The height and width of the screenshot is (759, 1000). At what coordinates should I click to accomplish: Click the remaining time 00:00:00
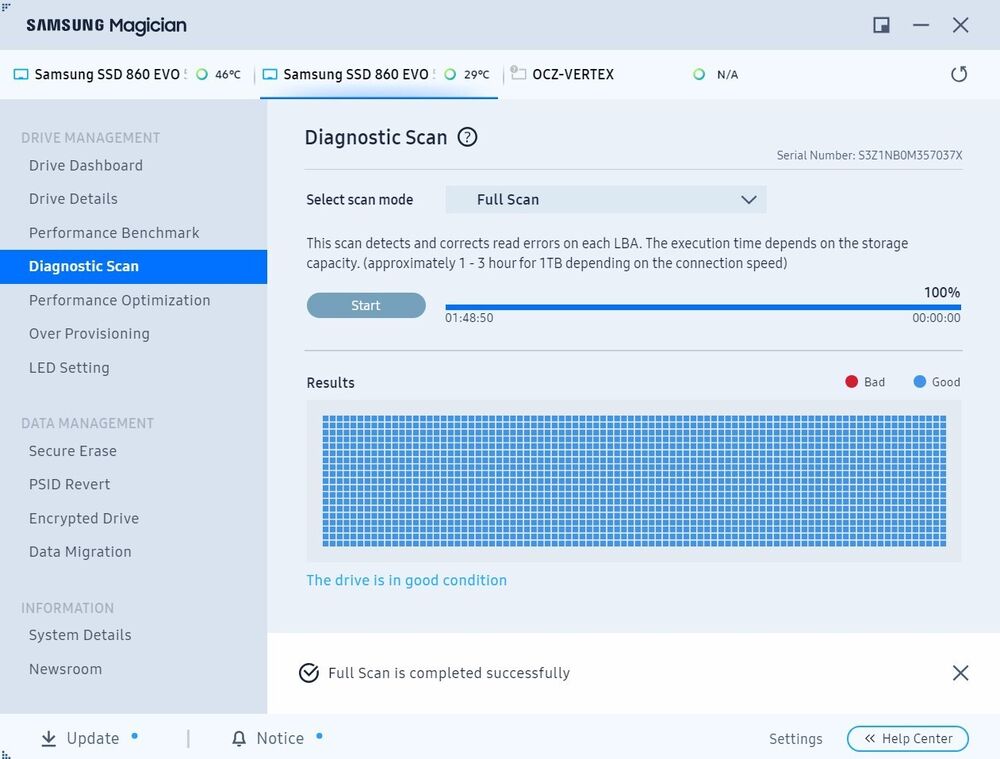click(x=936, y=318)
